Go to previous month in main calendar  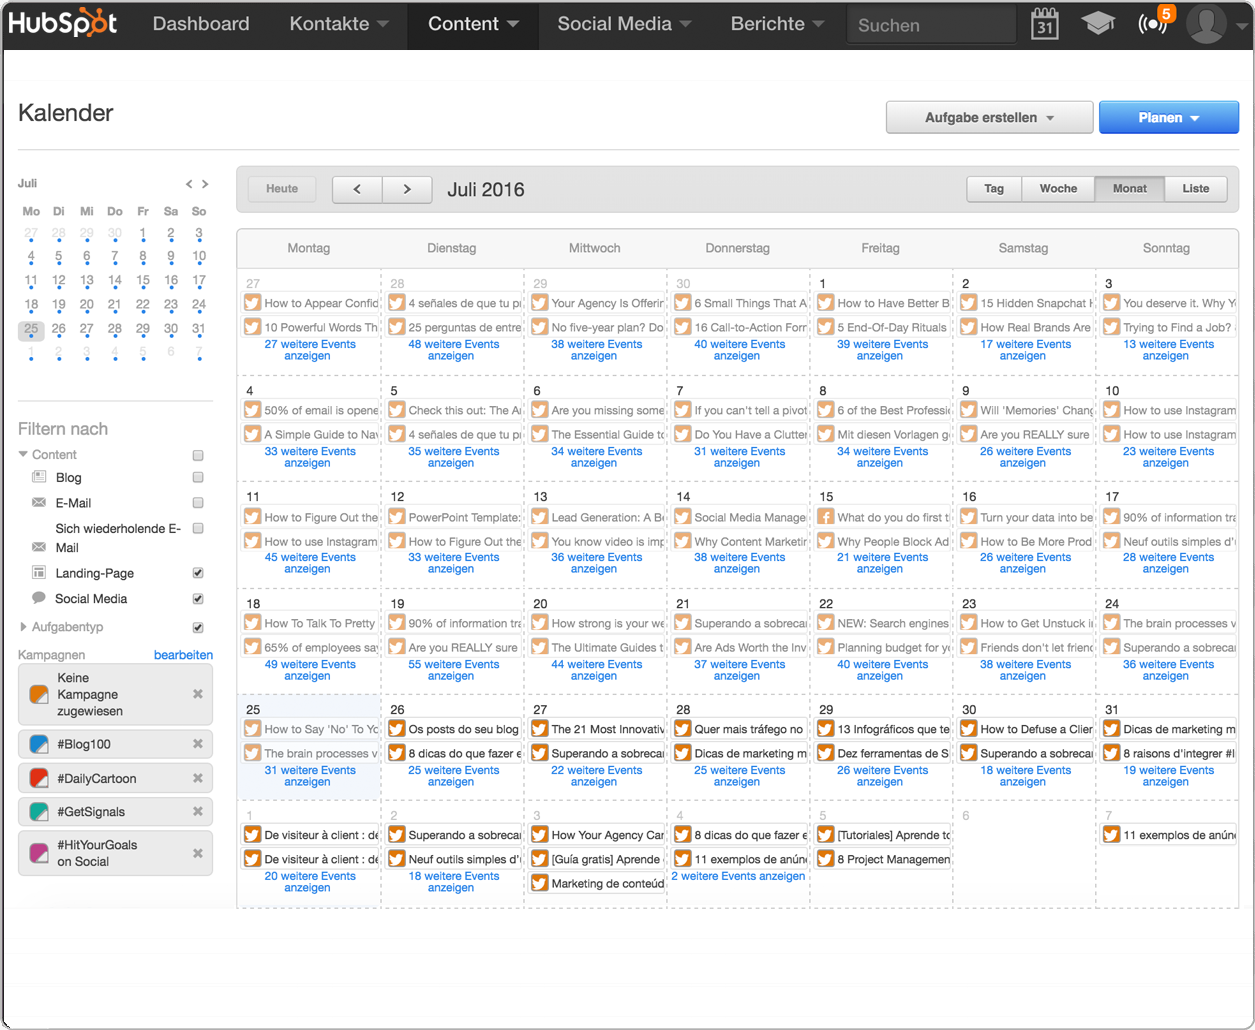click(357, 189)
